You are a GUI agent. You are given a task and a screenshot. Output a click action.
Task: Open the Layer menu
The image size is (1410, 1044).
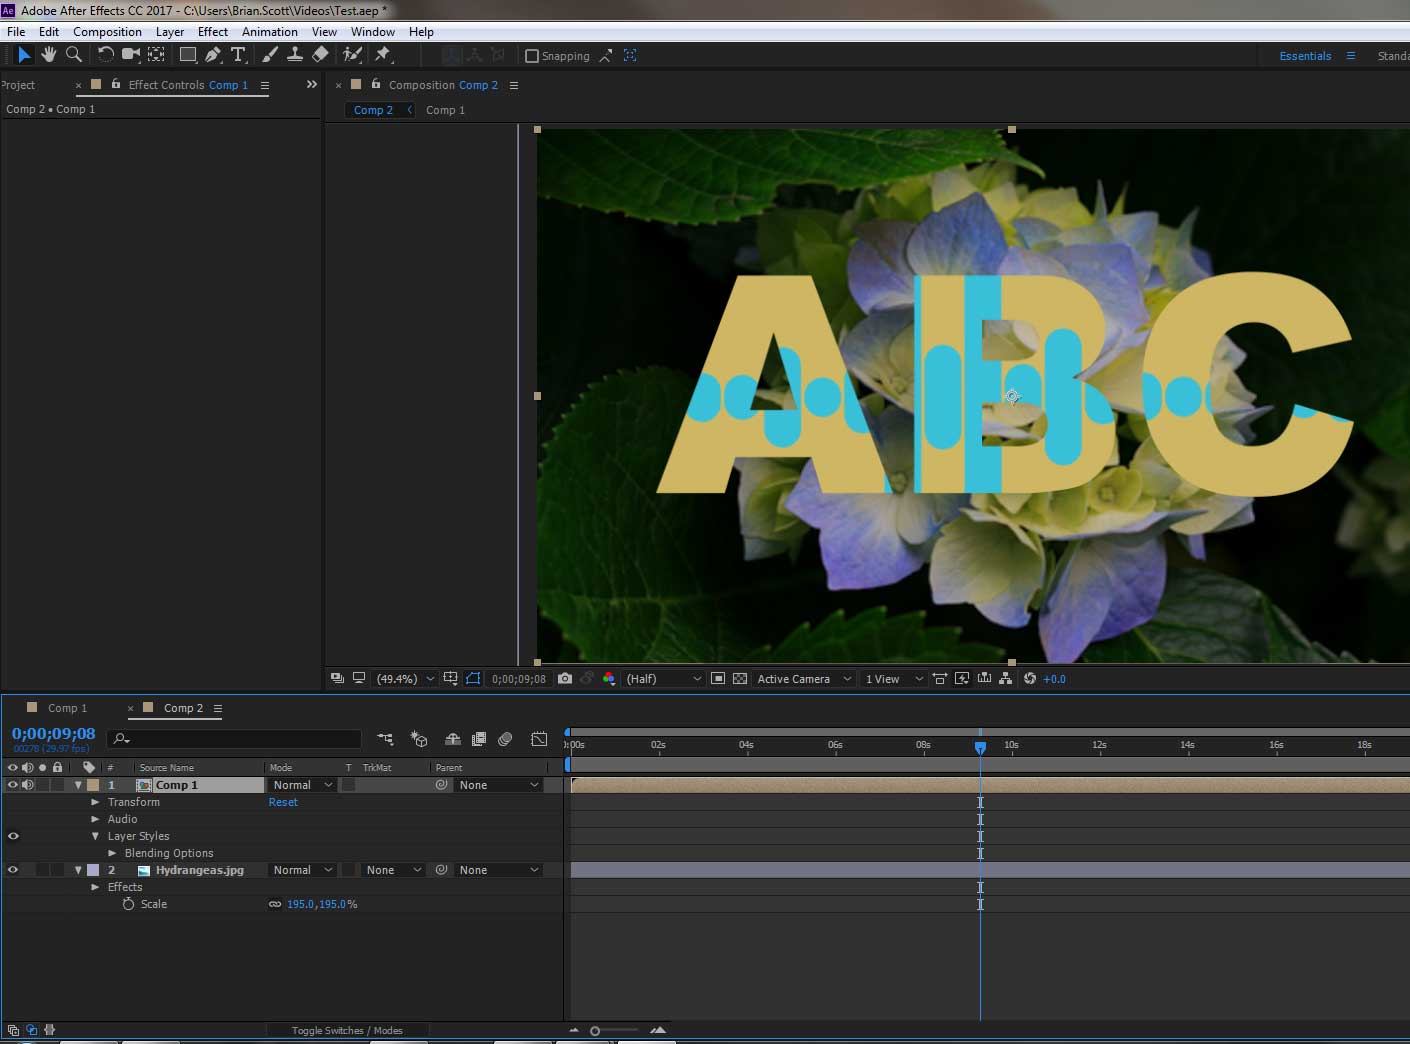(x=169, y=32)
